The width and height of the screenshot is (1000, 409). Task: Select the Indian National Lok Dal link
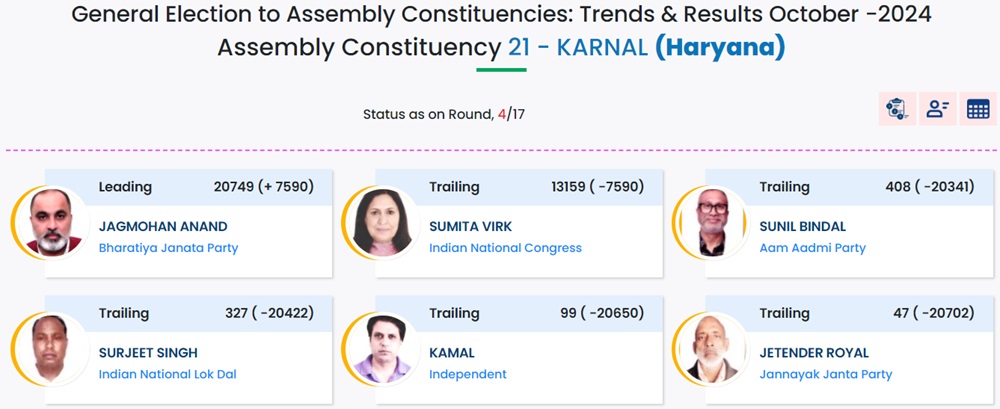tap(167, 375)
